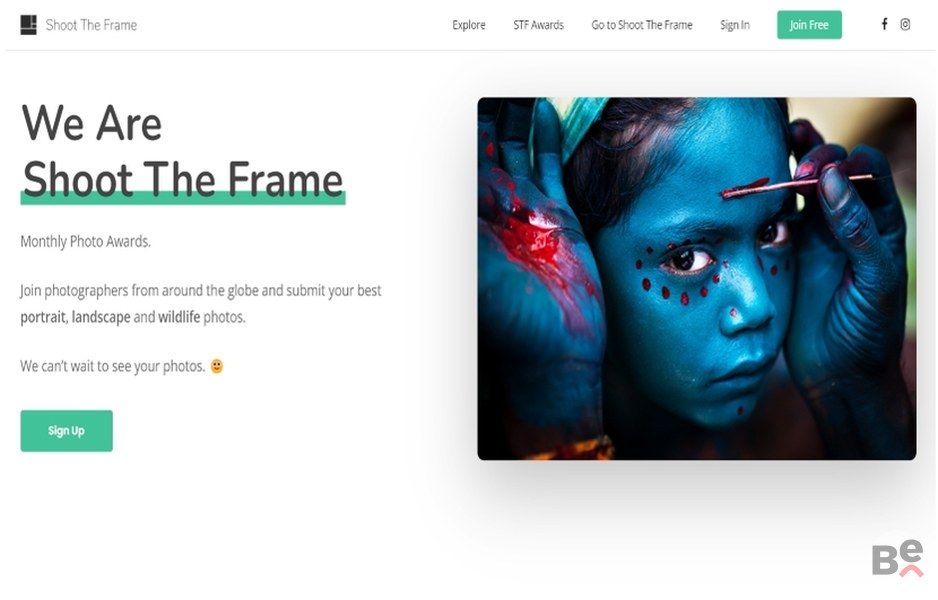Open the STF Awards menu item

click(x=538, y=25)
